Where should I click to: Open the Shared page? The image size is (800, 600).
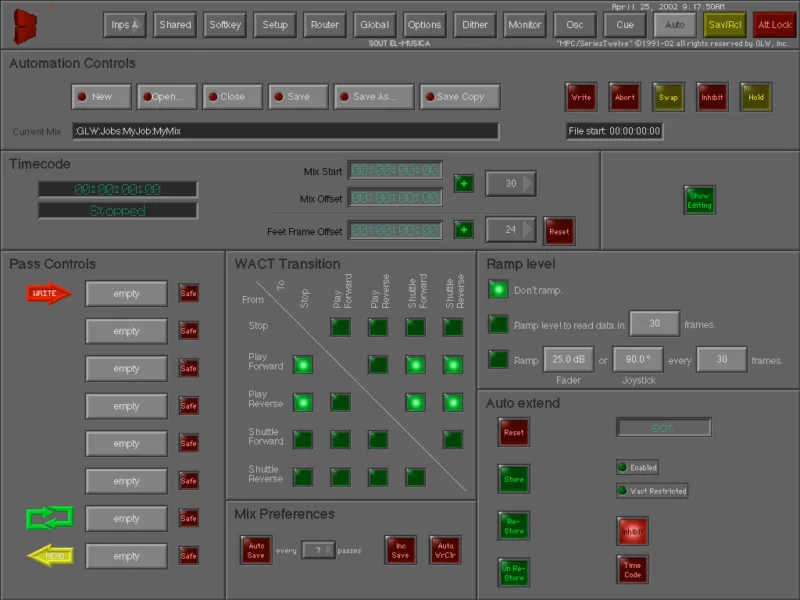pyautogui.click(x=175, y=25)
